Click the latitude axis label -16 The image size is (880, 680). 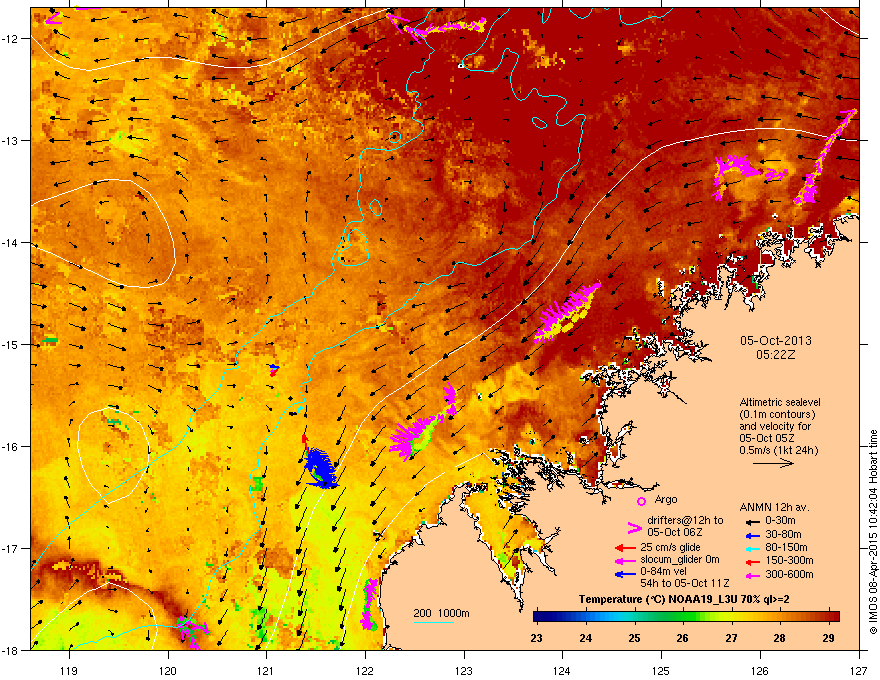point(10,447)
